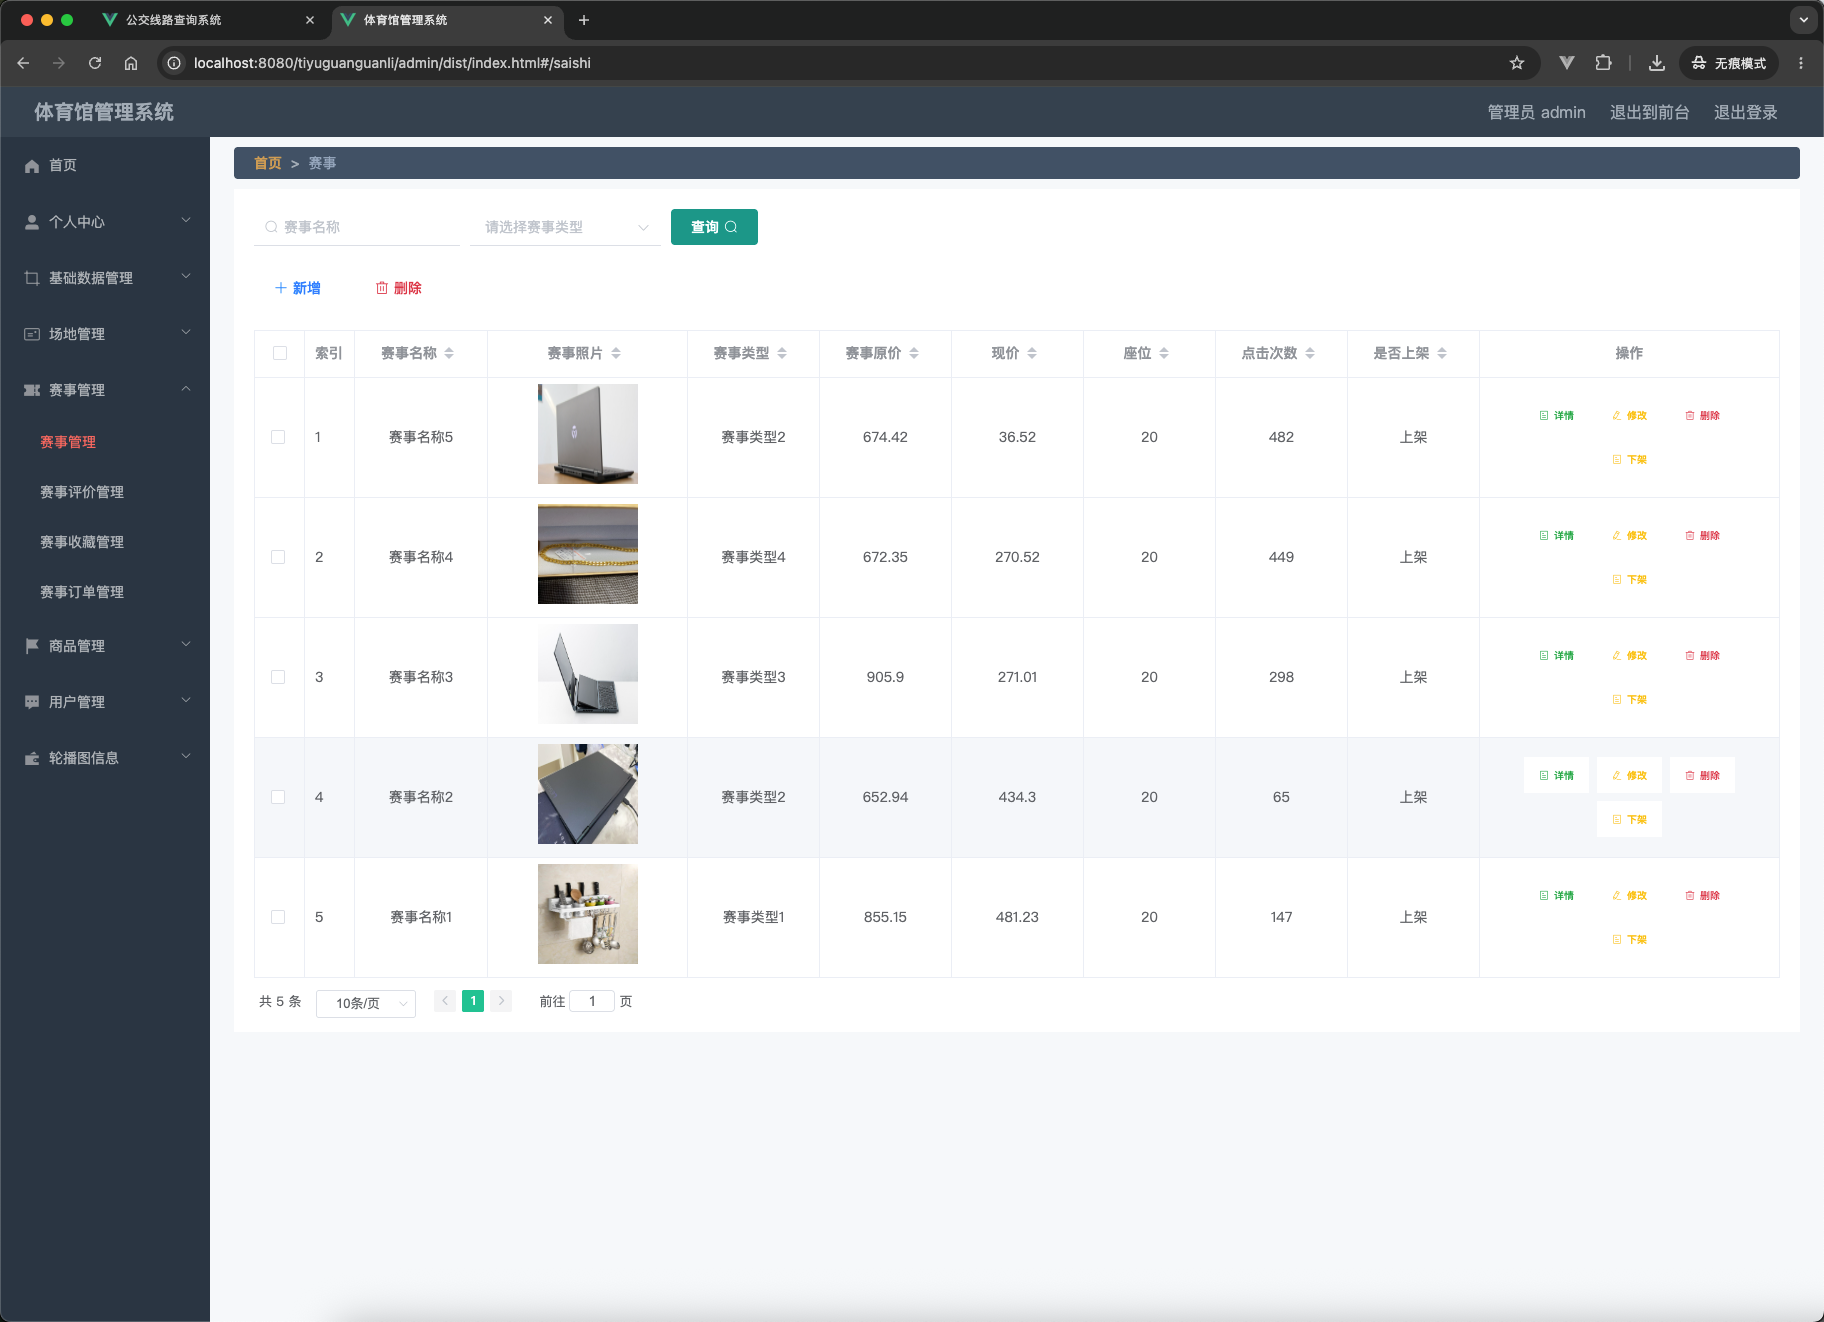Image resolution: width=1824 pixels, height=1322 pixels.
Task: Sort by 是否上架 column arrows
Action: coord(1442,353)
